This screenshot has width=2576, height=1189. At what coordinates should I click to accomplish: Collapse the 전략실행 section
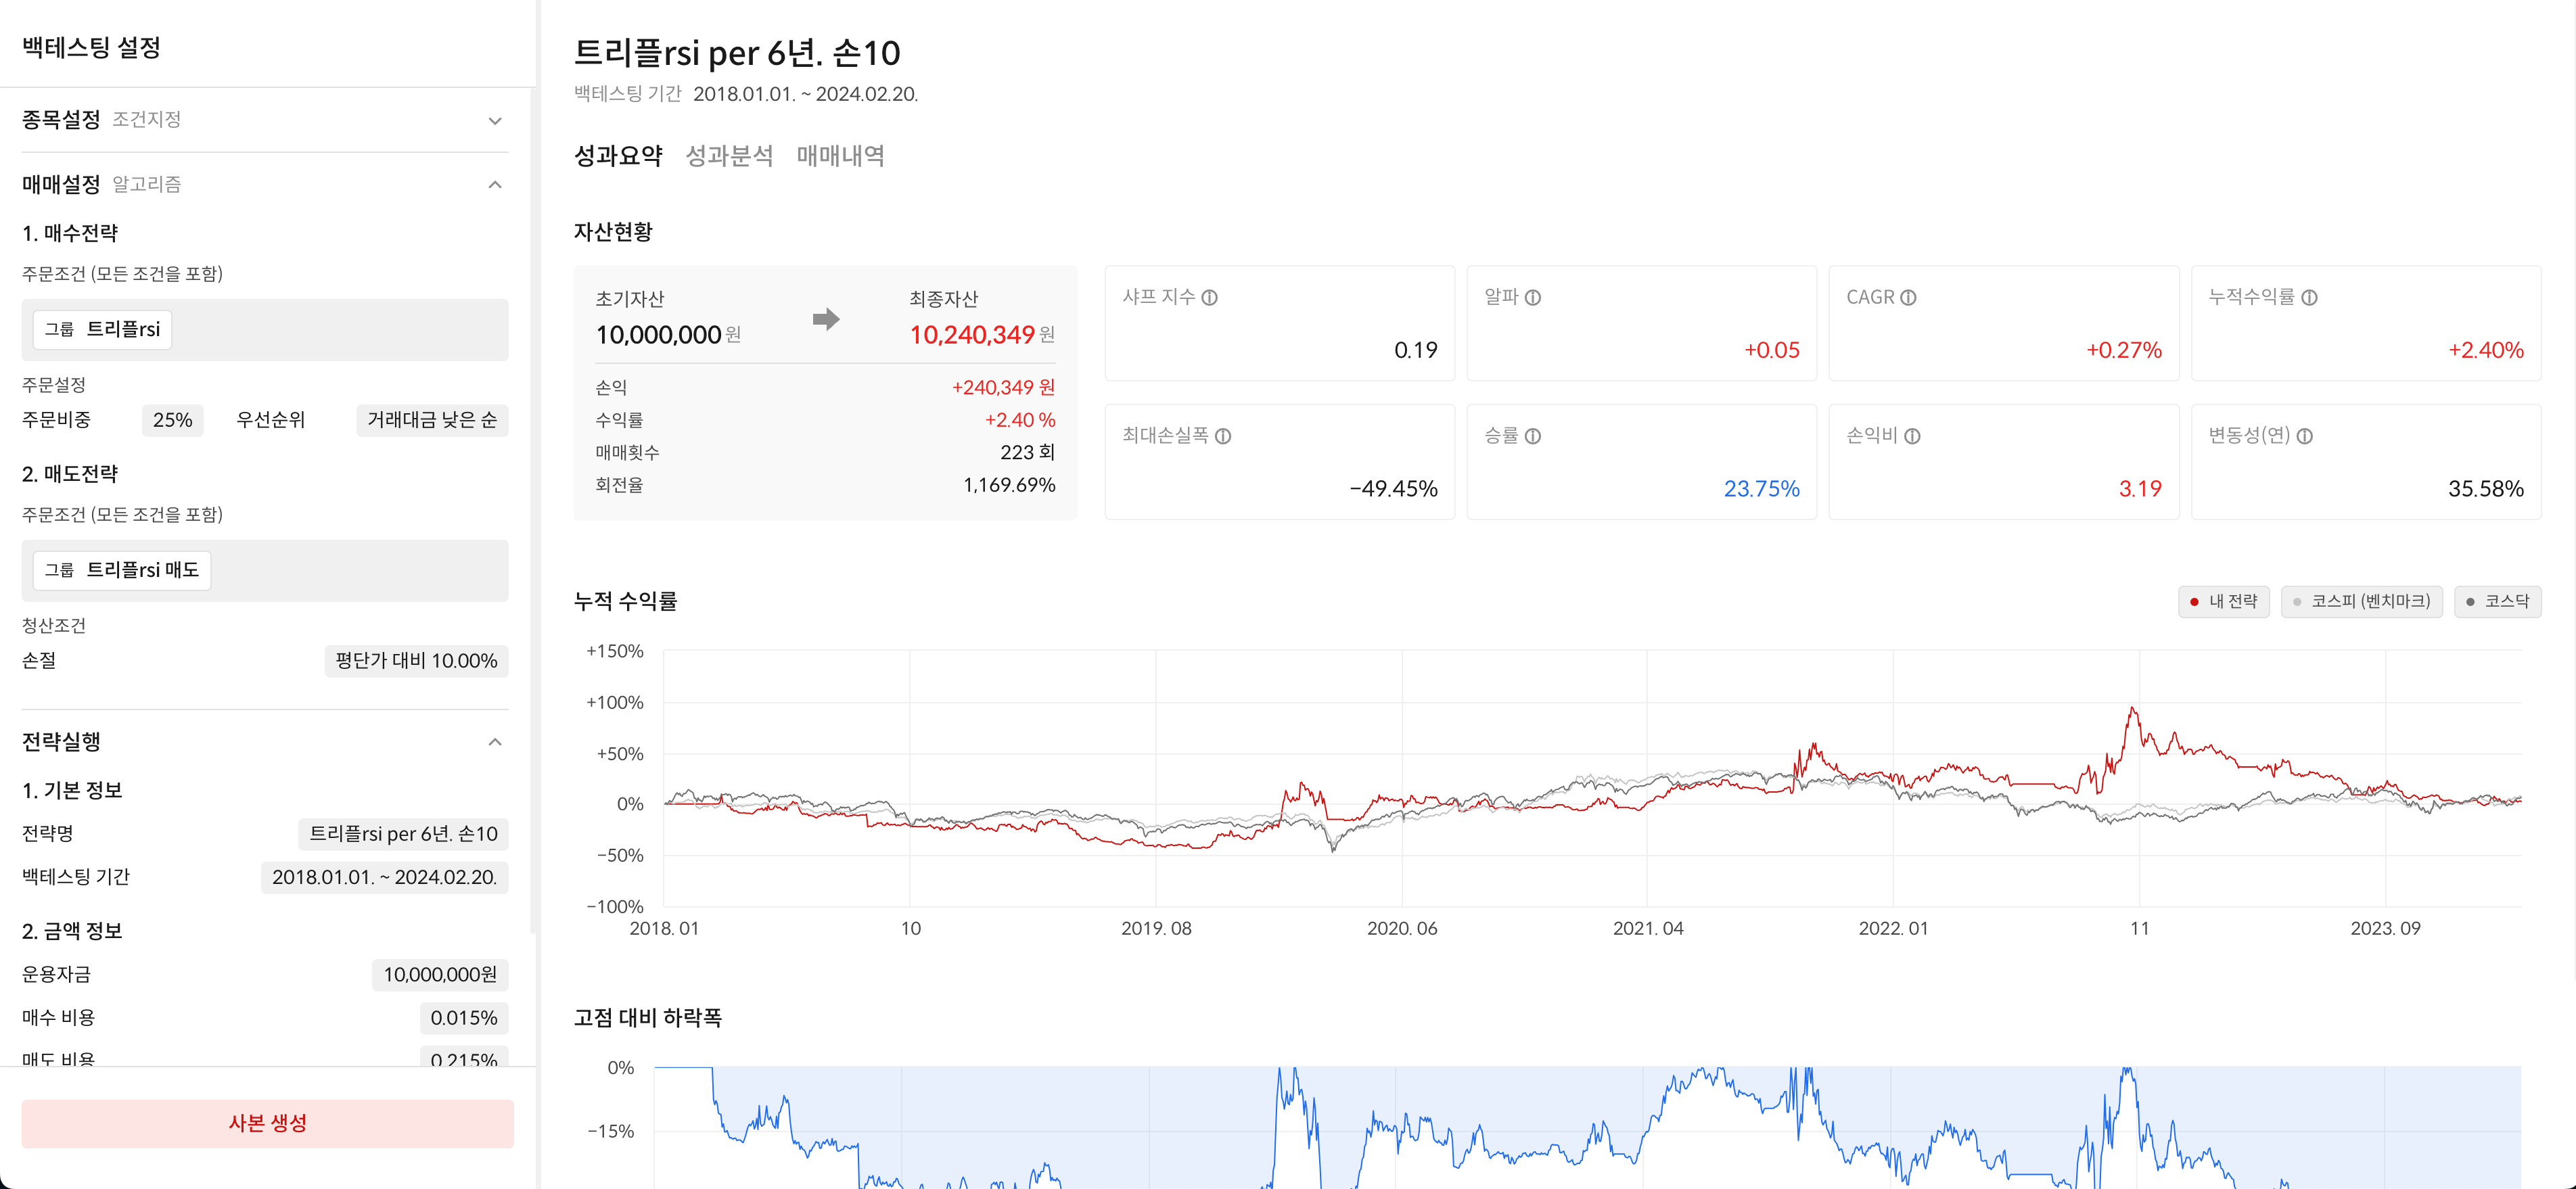pos(494,742)
